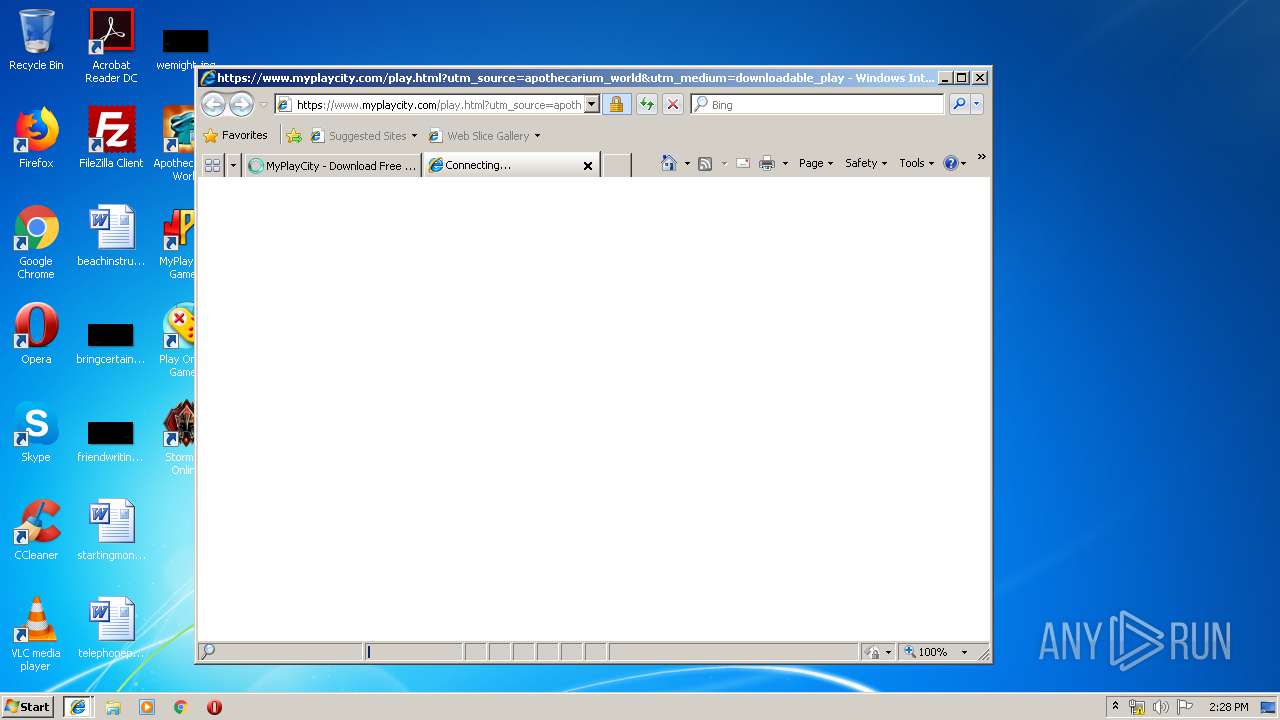The width and height of the screenshot is (1280, 720).
Task: Open the Web Slice Gallery link
Action: (x=479, y=136)
